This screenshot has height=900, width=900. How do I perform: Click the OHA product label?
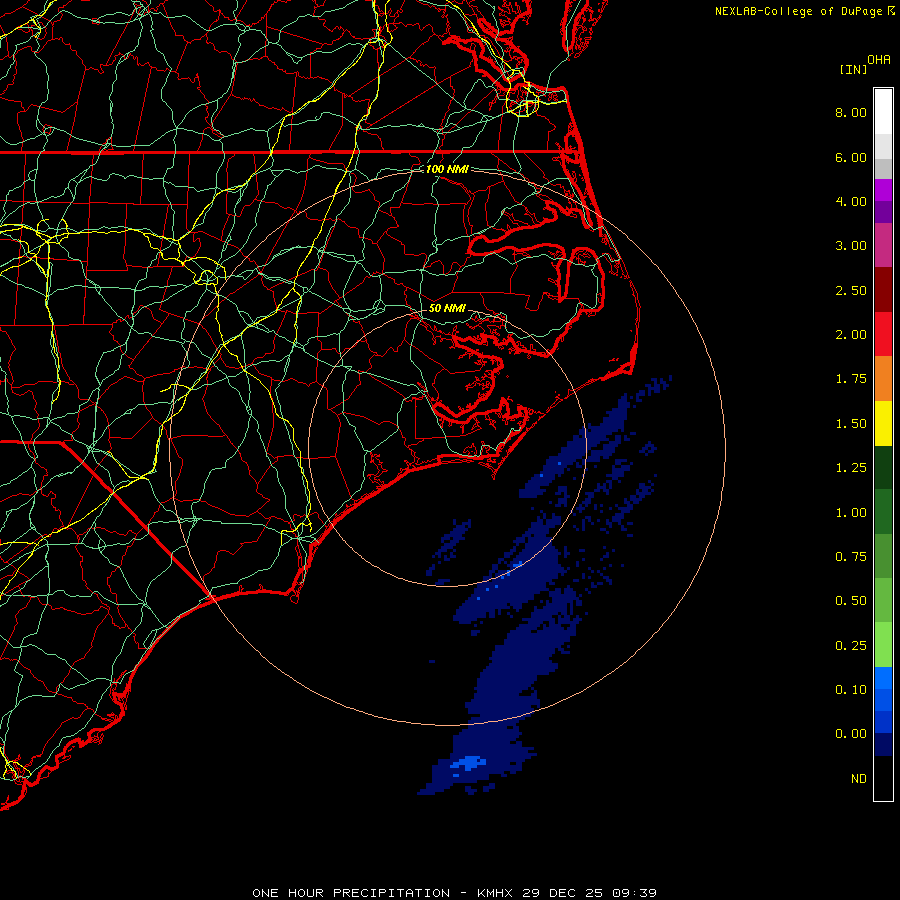[x=879, y=60]
